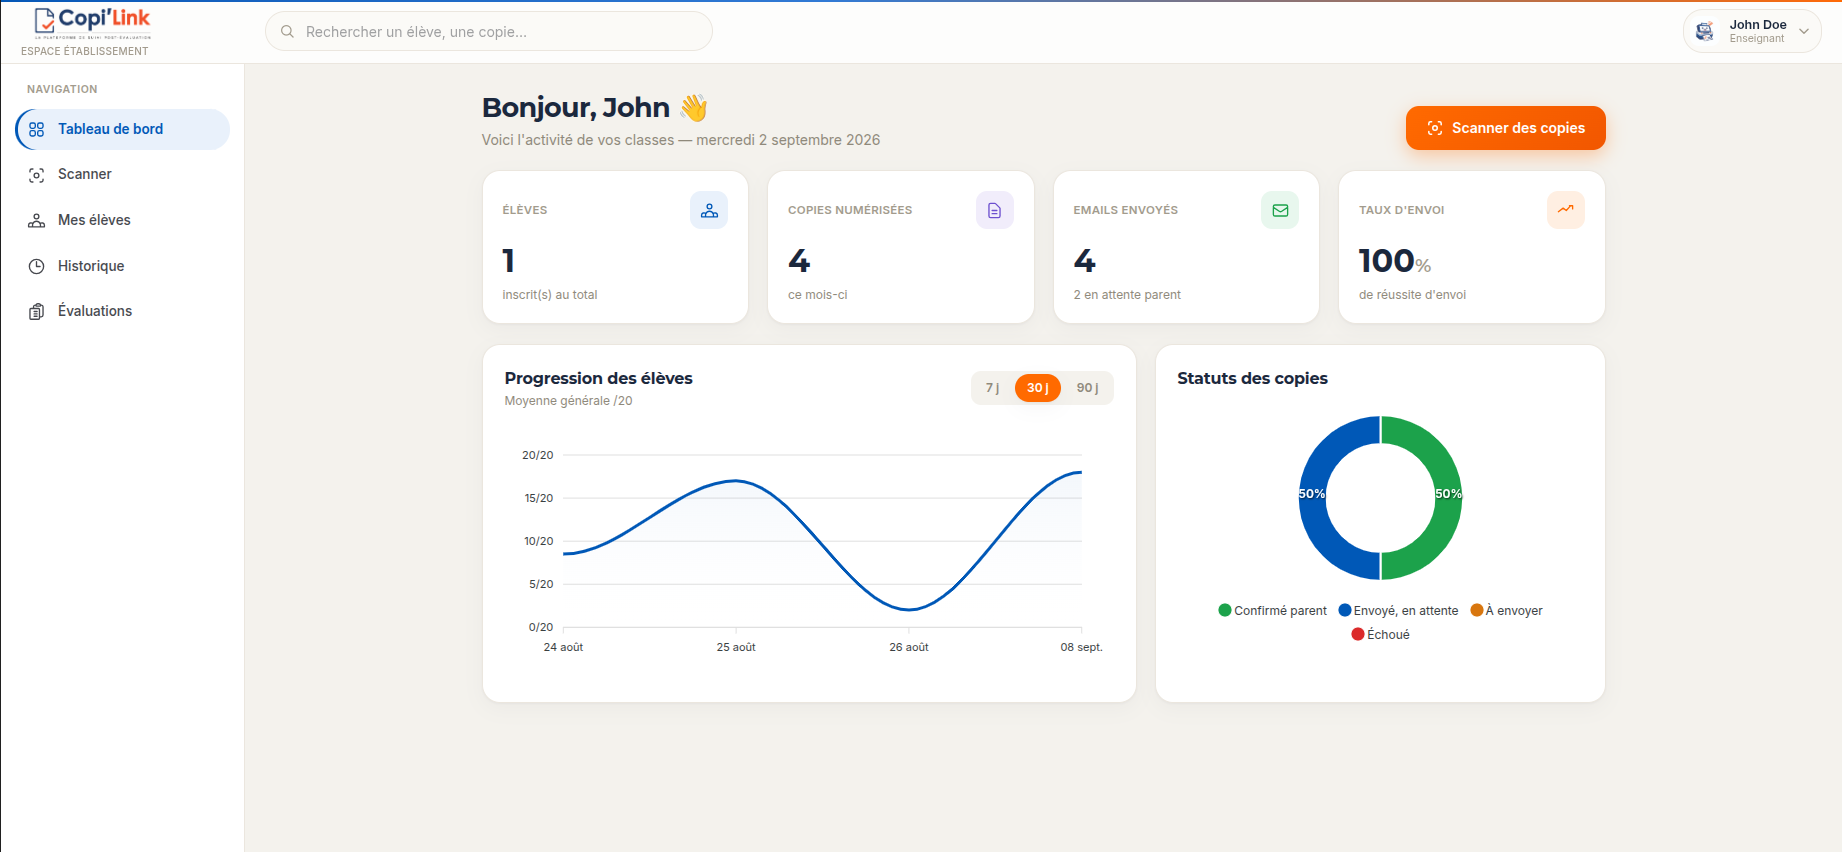This screenshot has width=1842, height=852.
Task: Select the 30 j period
Action: point(1038,388)
